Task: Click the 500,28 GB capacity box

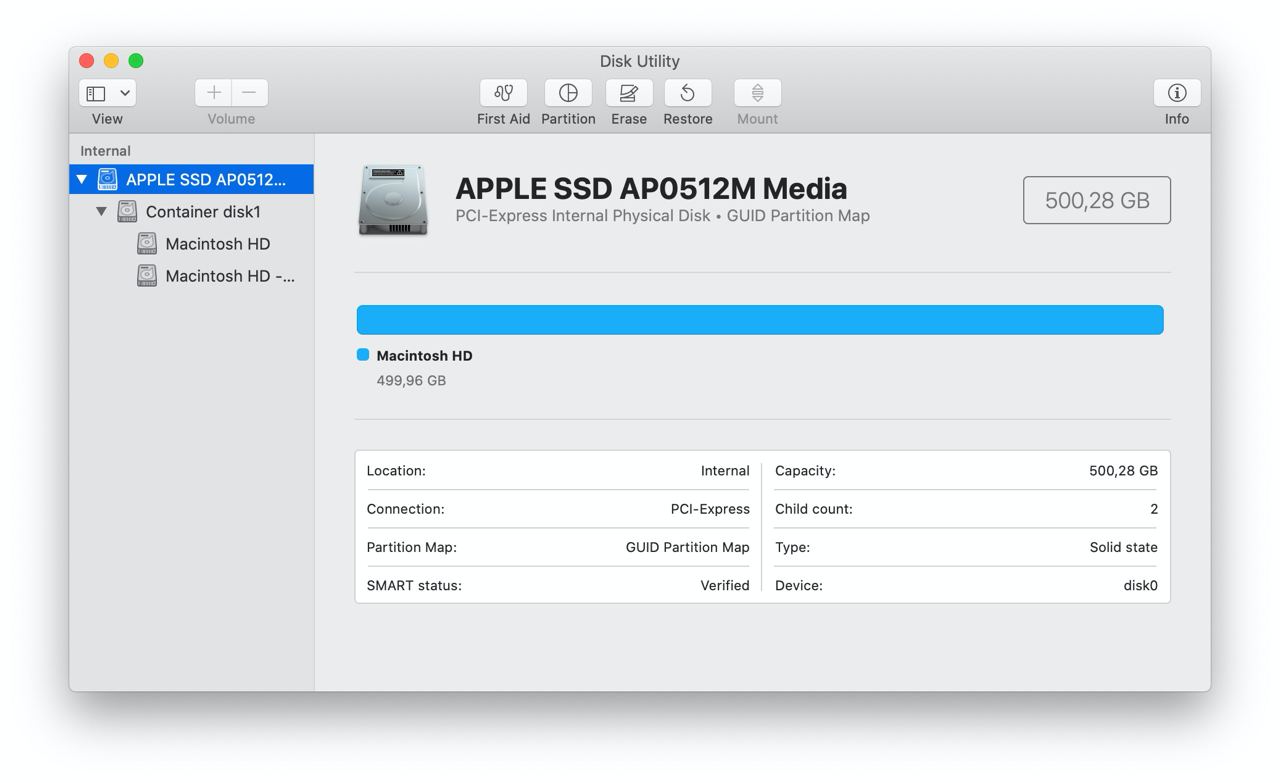Action: 1097,200
